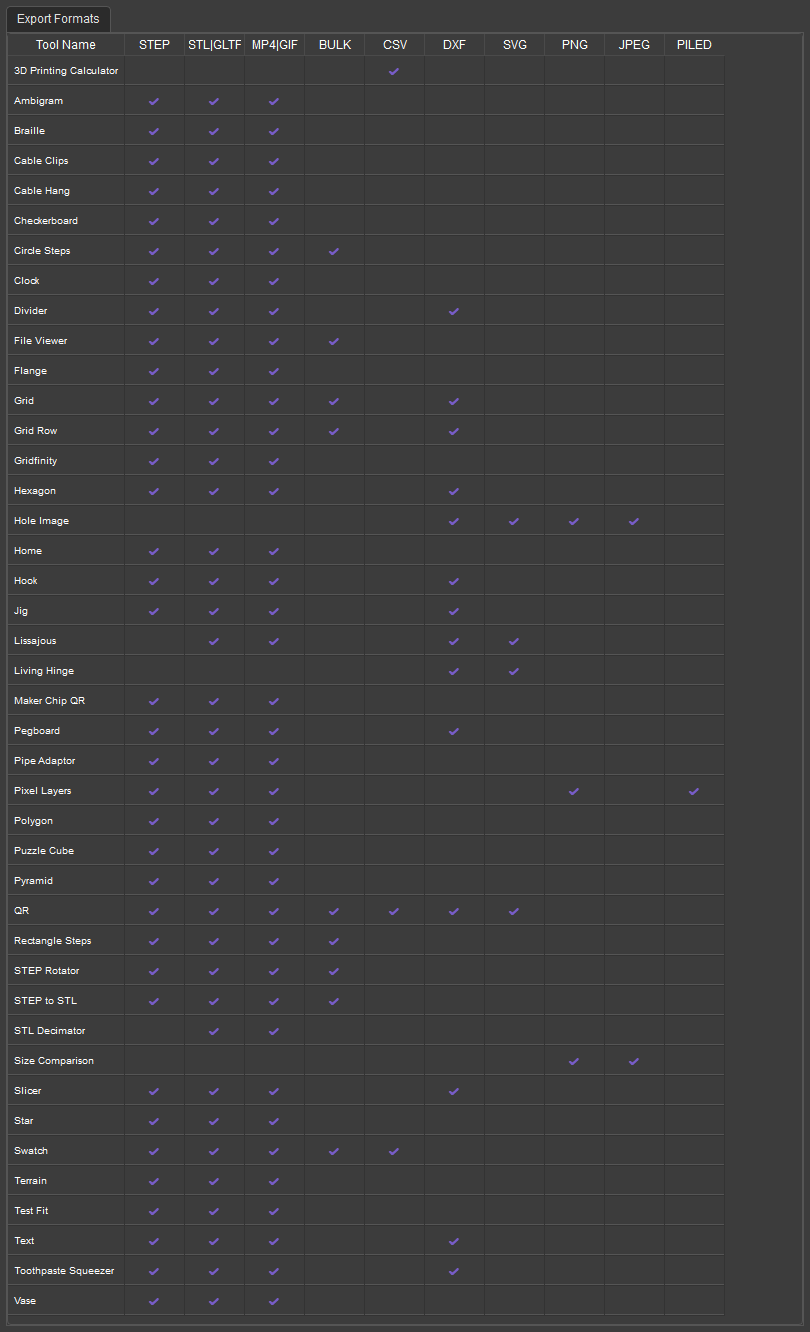Click the CSV checkmark in Swatch row

point(394,1151)
